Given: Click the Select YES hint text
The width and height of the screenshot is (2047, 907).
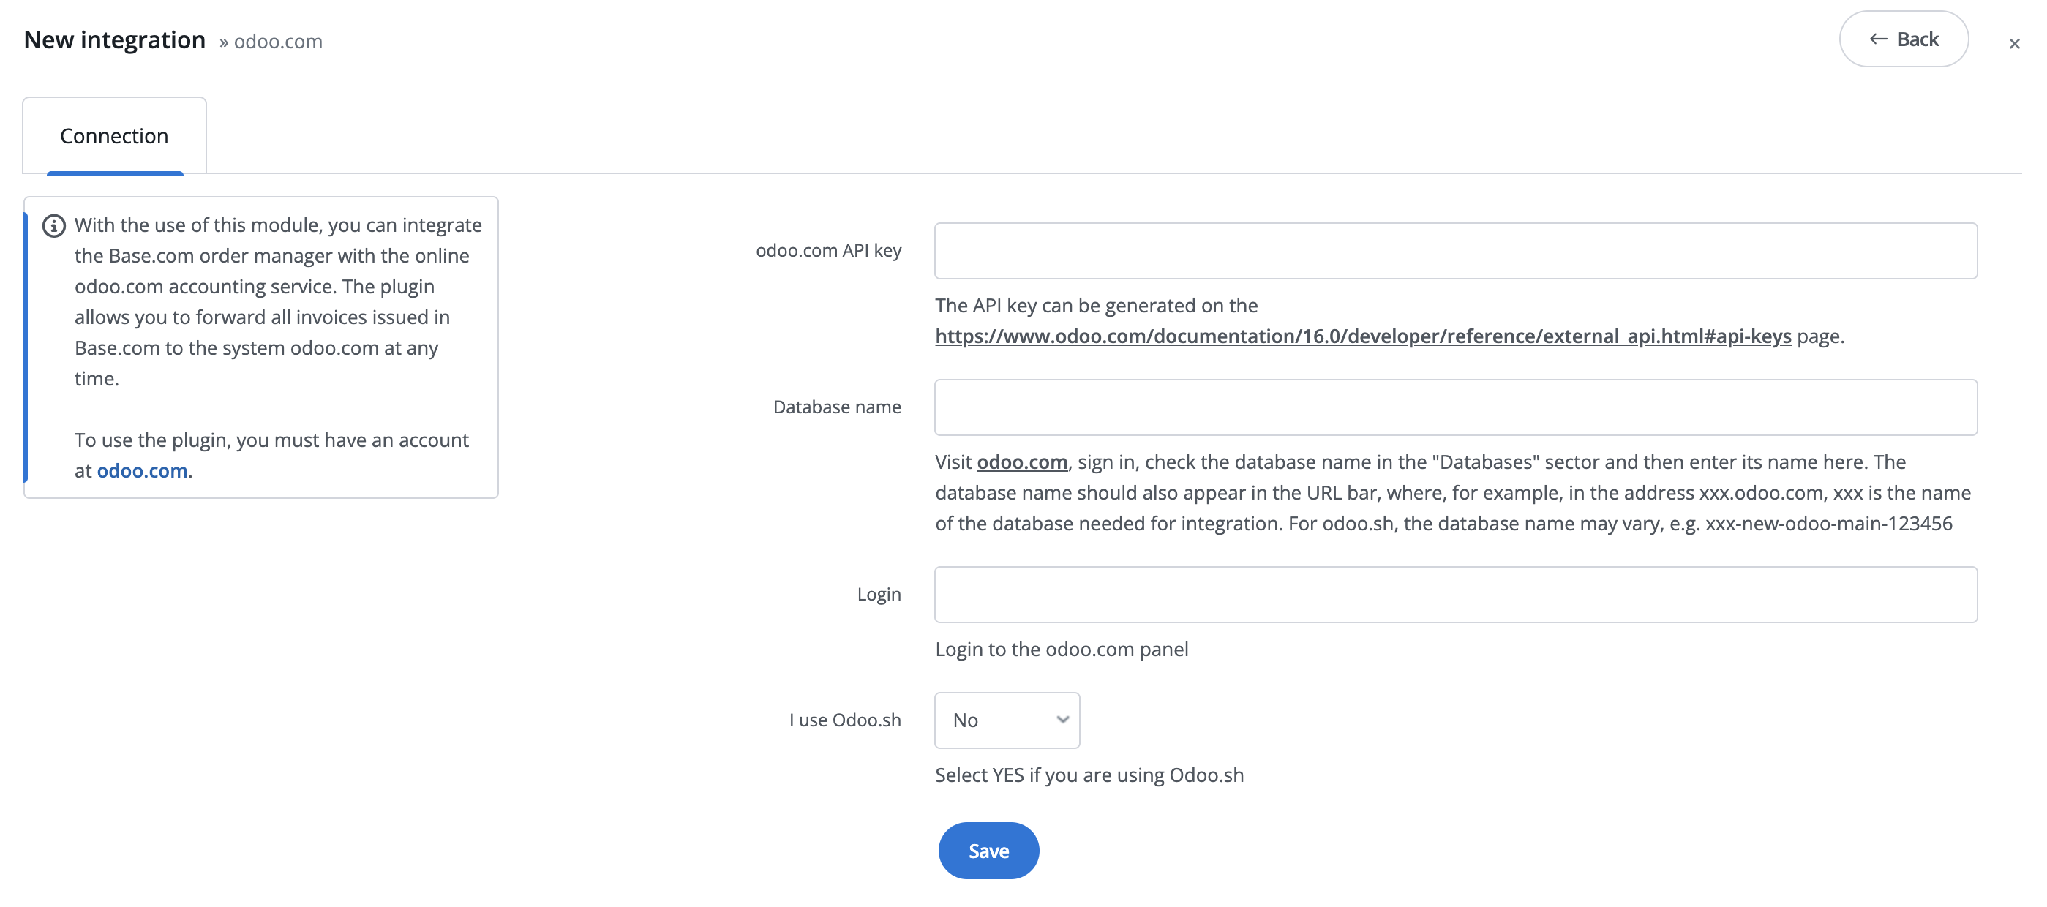Looking at the screenshot, I should pos(1089,775).
